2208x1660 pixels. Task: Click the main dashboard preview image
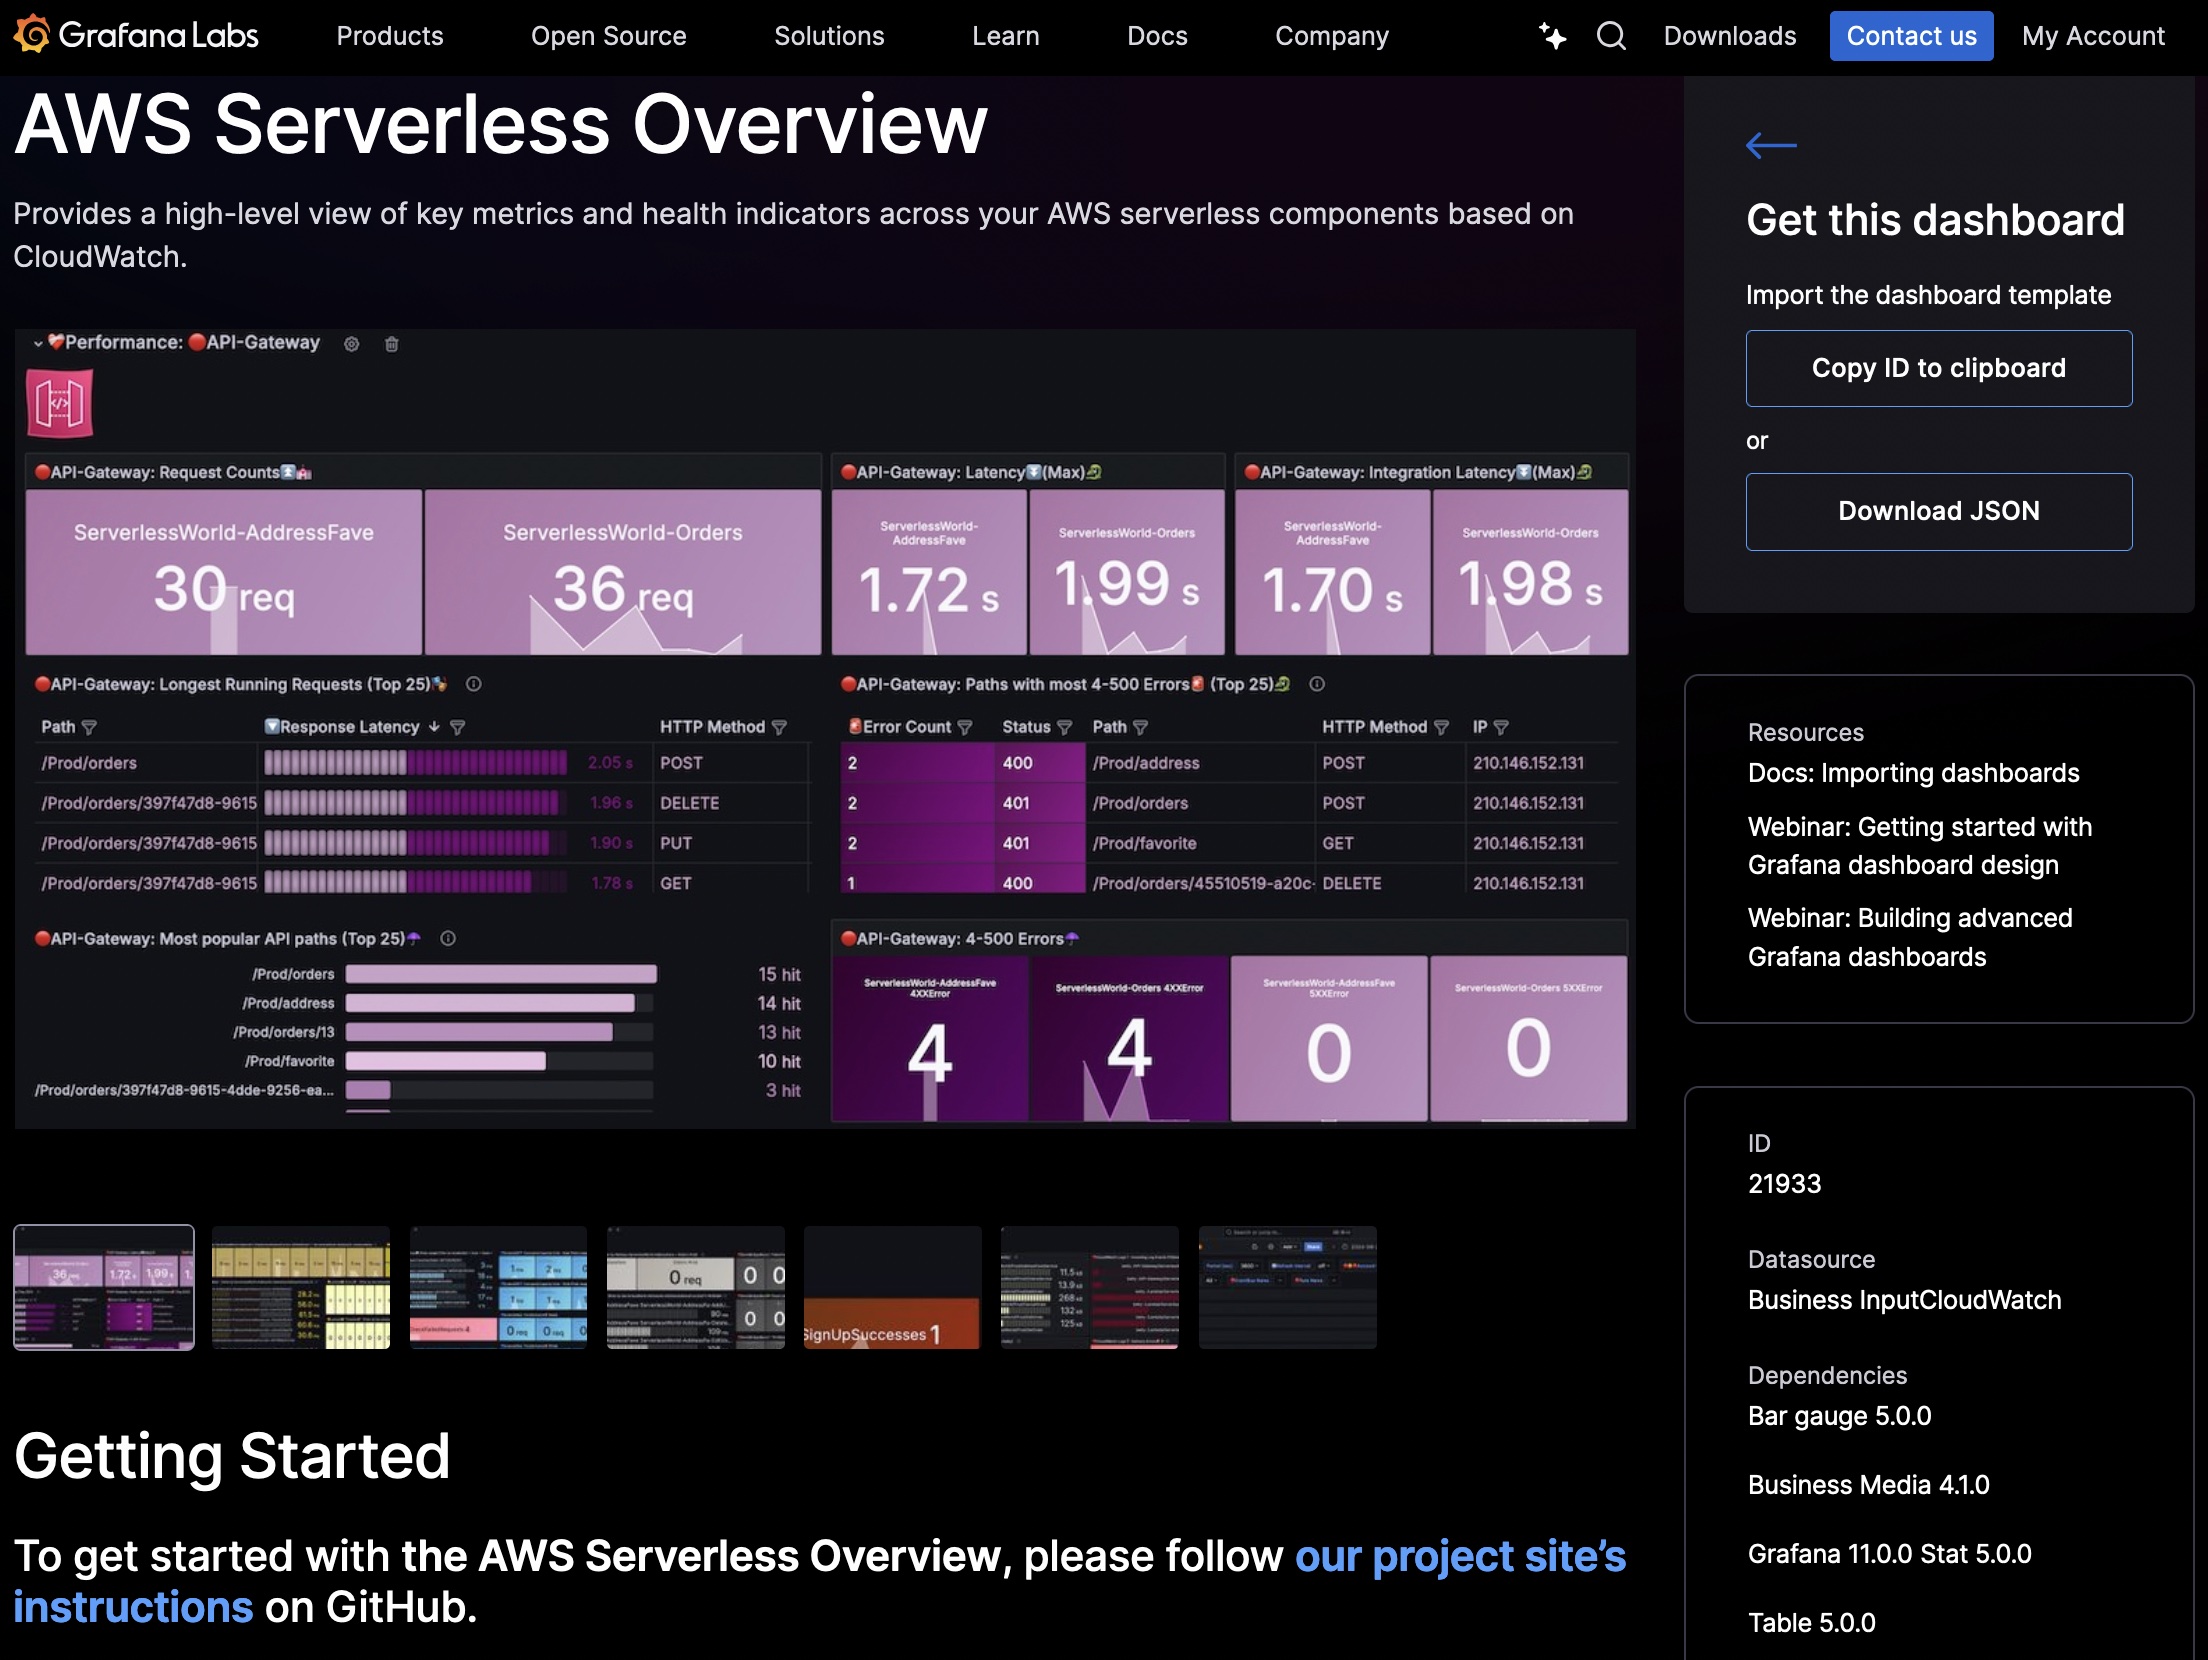click(825, 729)
